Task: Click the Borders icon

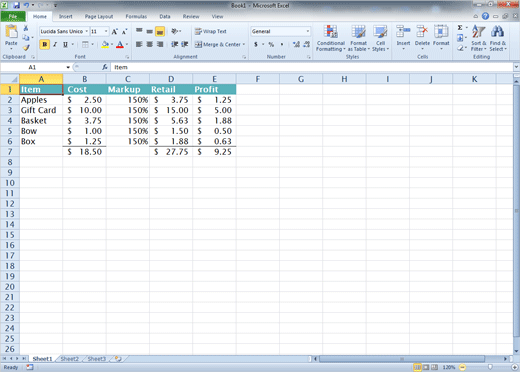Action: click(85, 44)
